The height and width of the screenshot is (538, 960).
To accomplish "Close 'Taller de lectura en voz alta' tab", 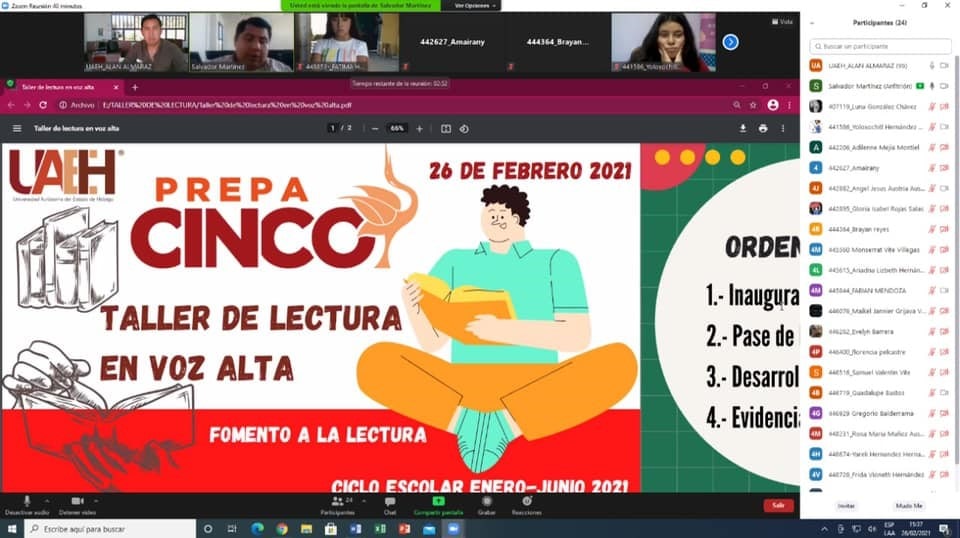I will [x=116, y=88].
